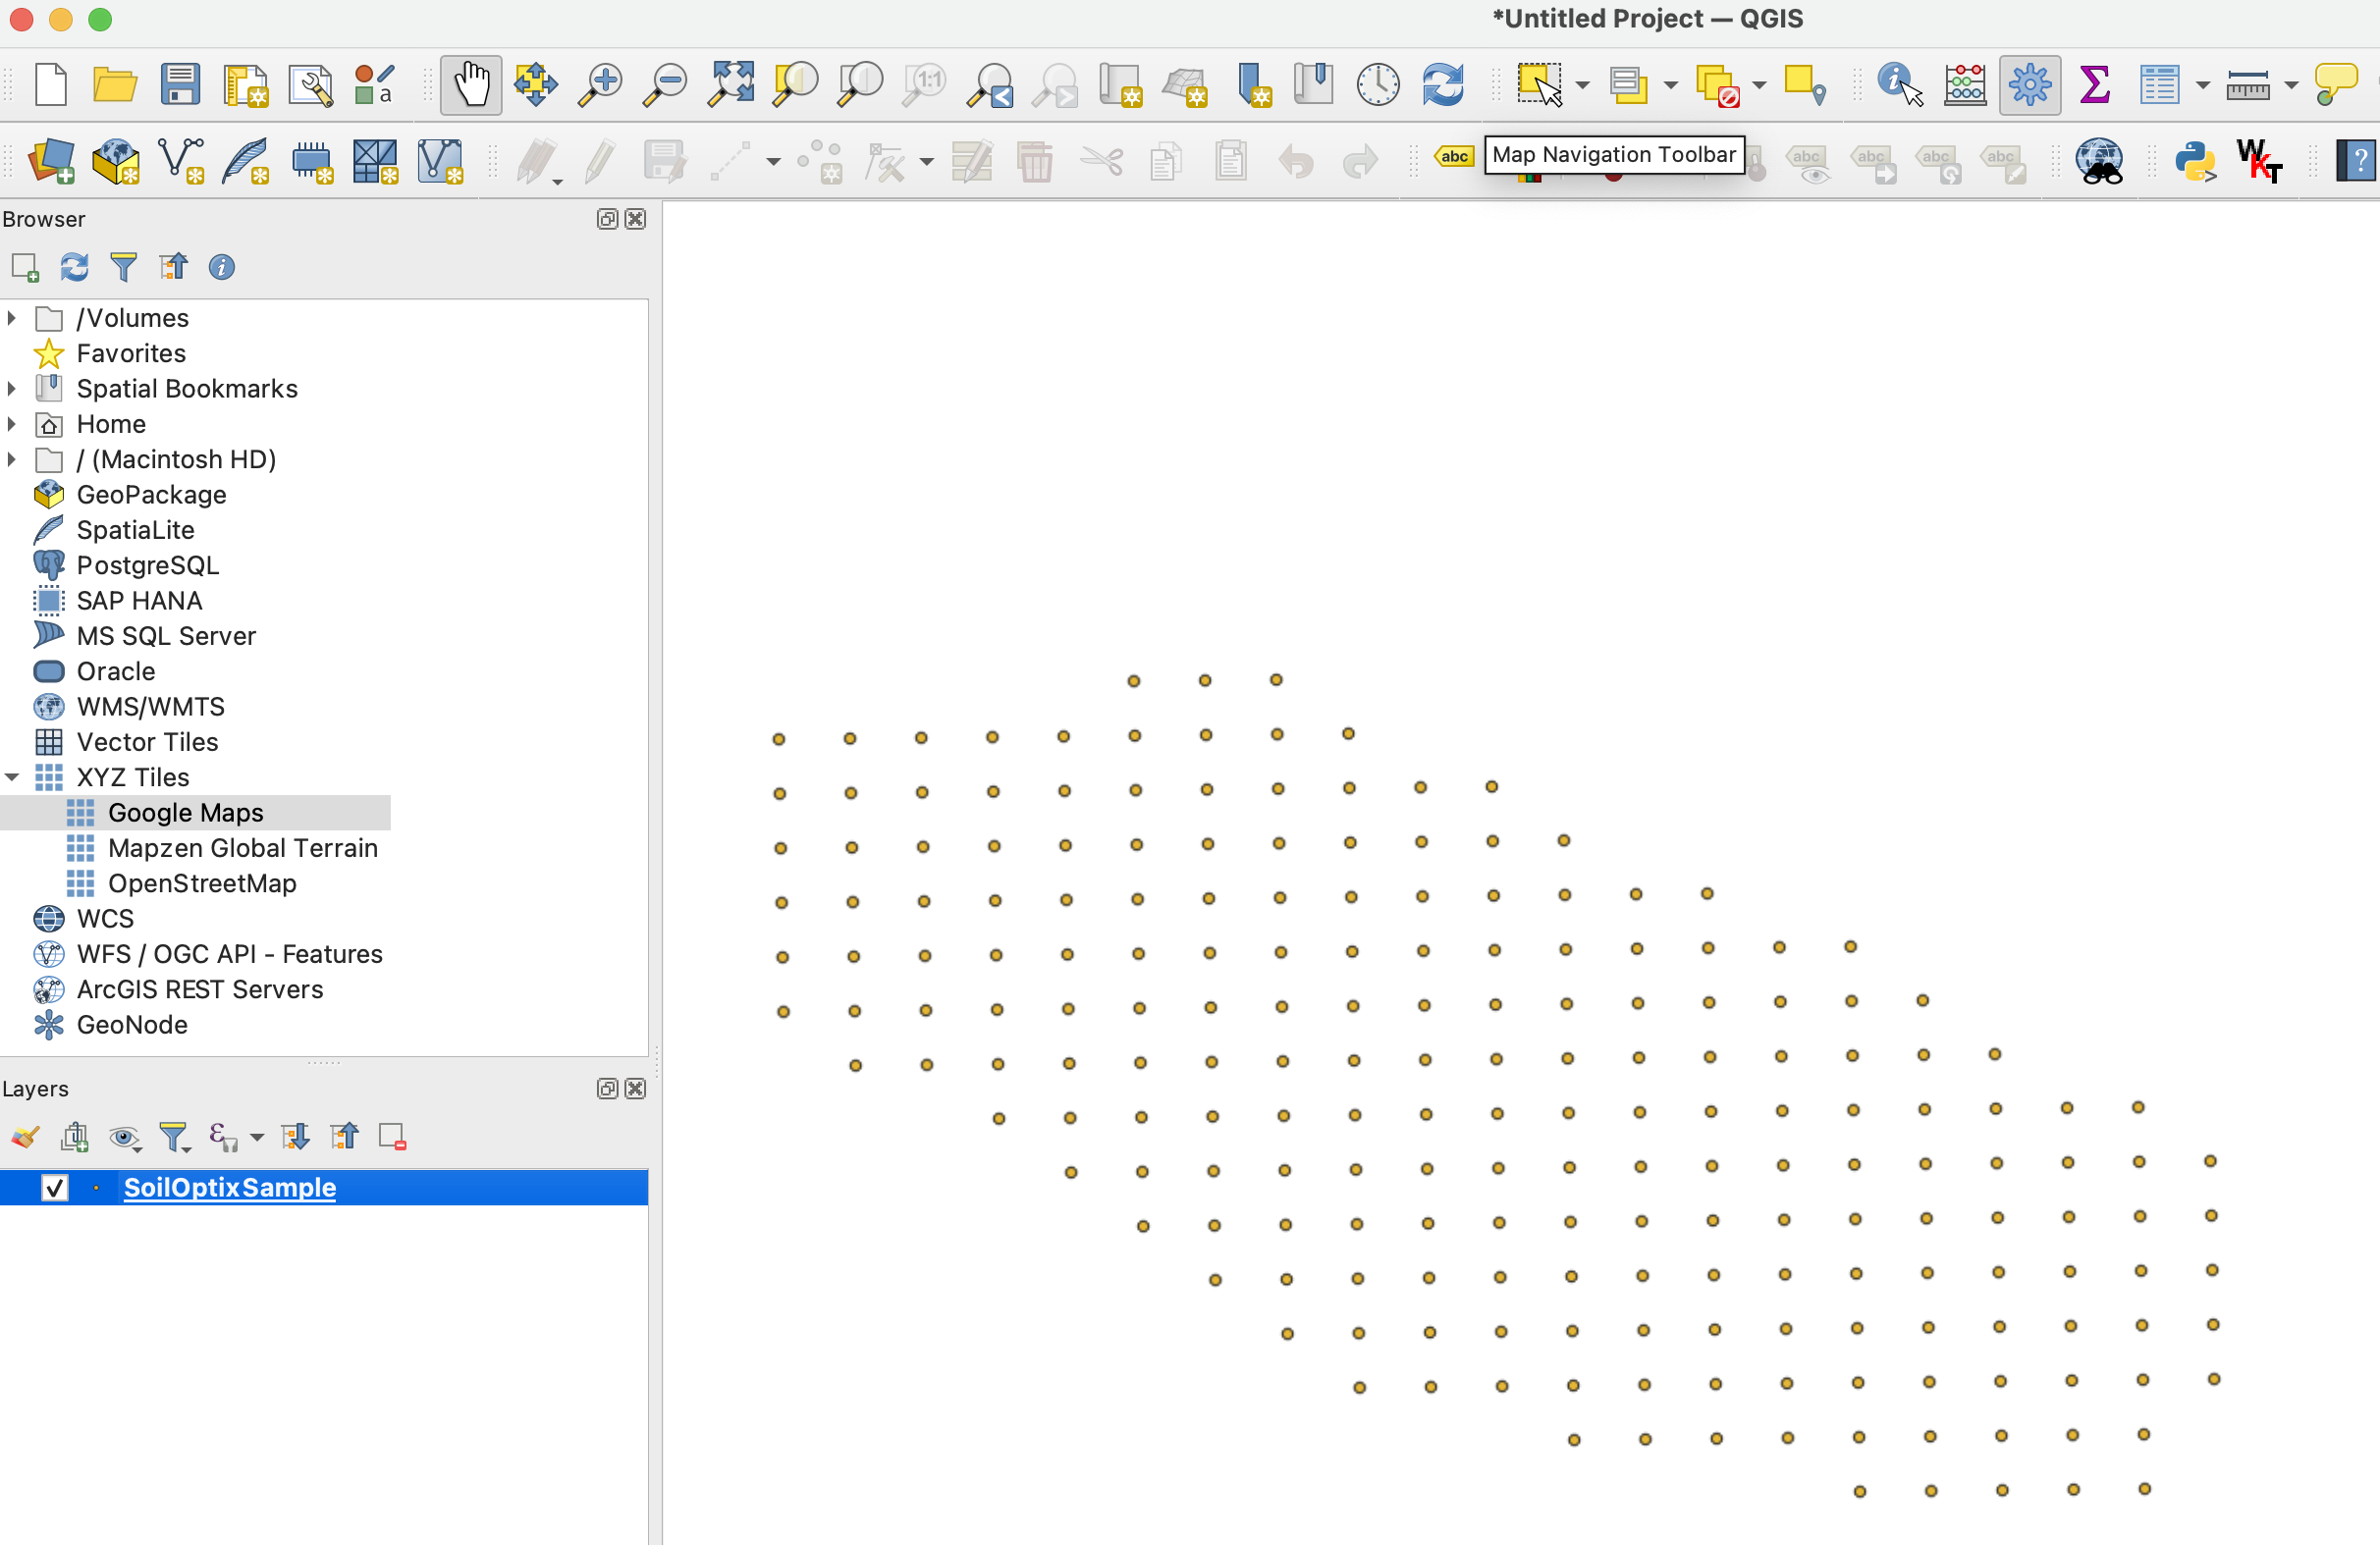
Task: Click the Zoom In magnifier tool
Action: coord(600,84)
